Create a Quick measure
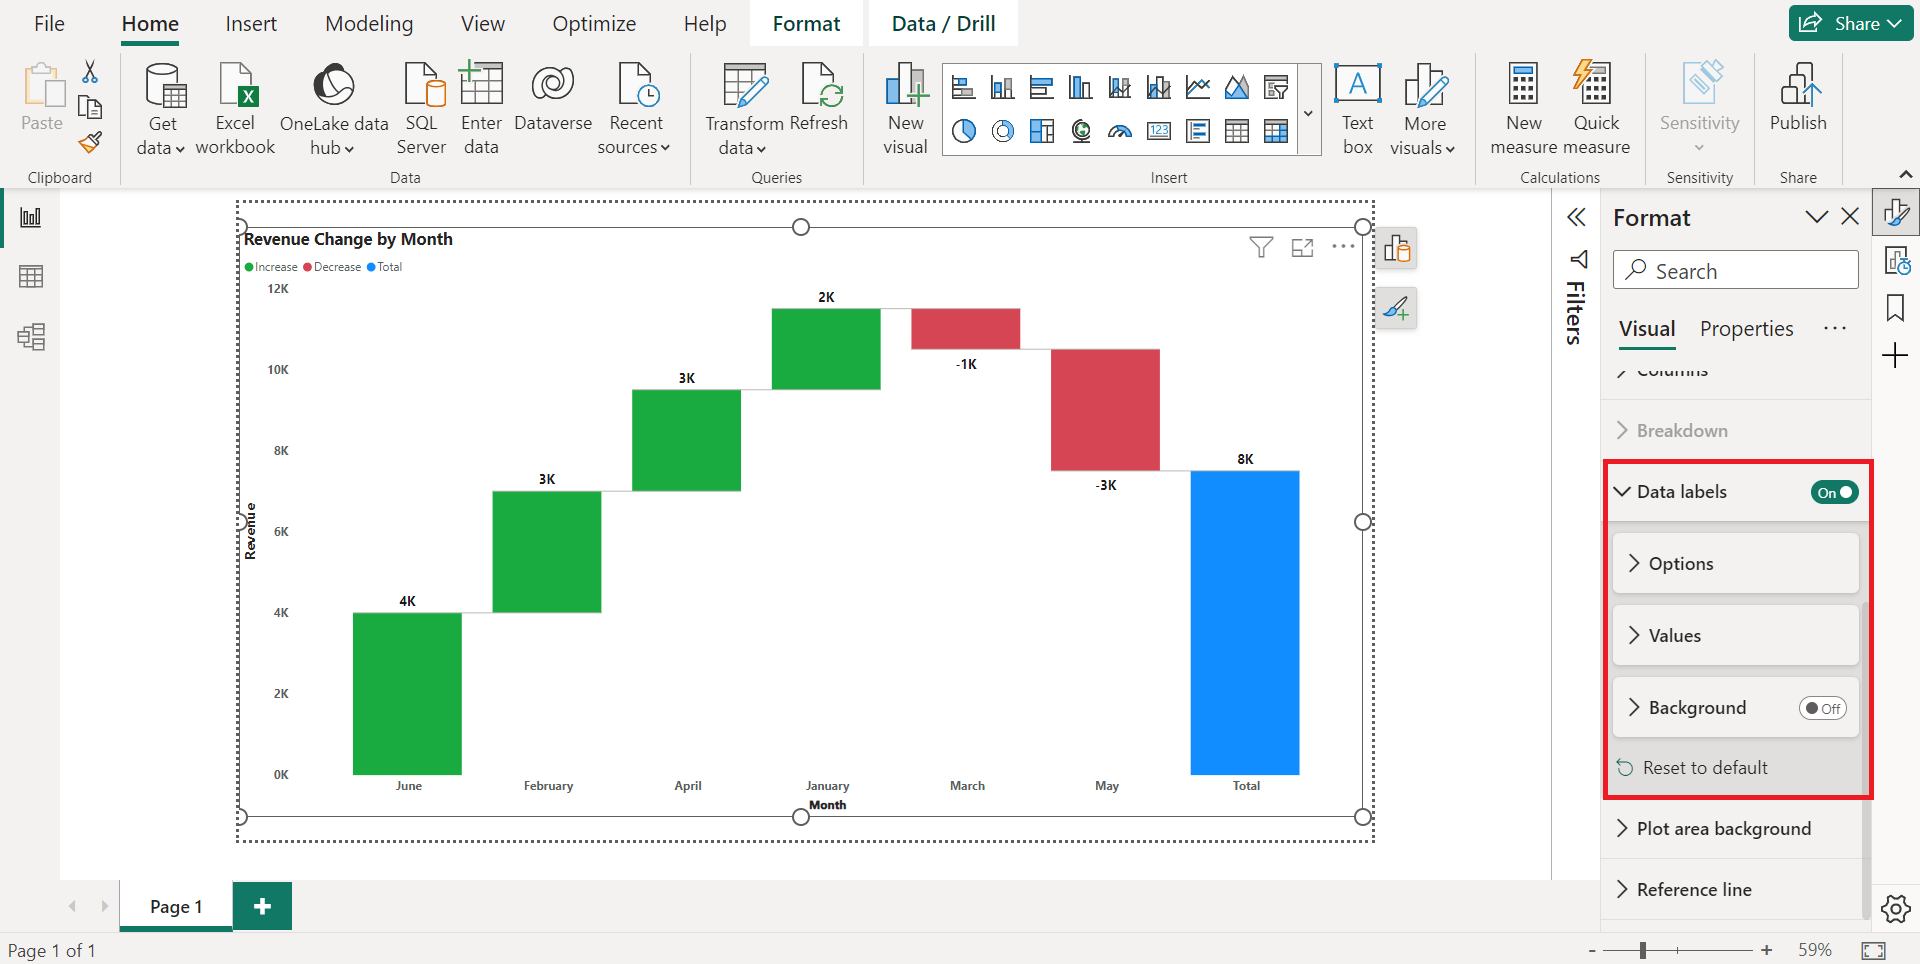This screenshot has height=964, width=1920. [1596, 108]
